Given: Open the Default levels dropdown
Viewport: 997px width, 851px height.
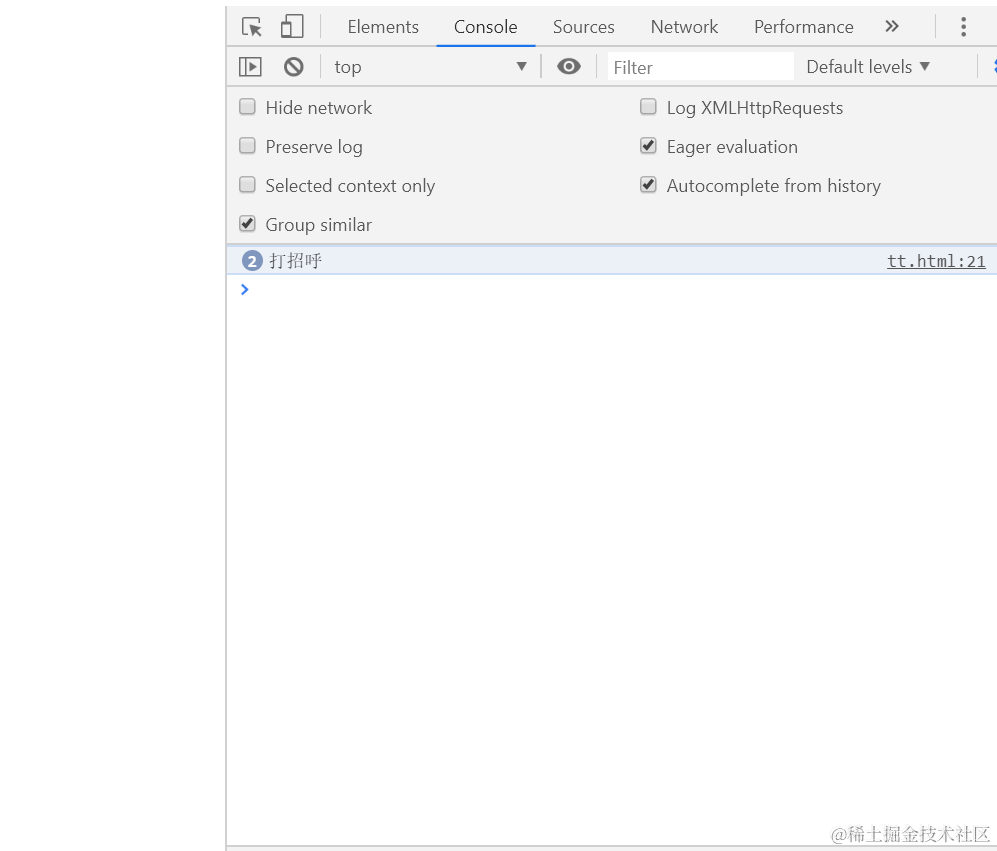Looking at the screenshot, I should pos(867,67).
